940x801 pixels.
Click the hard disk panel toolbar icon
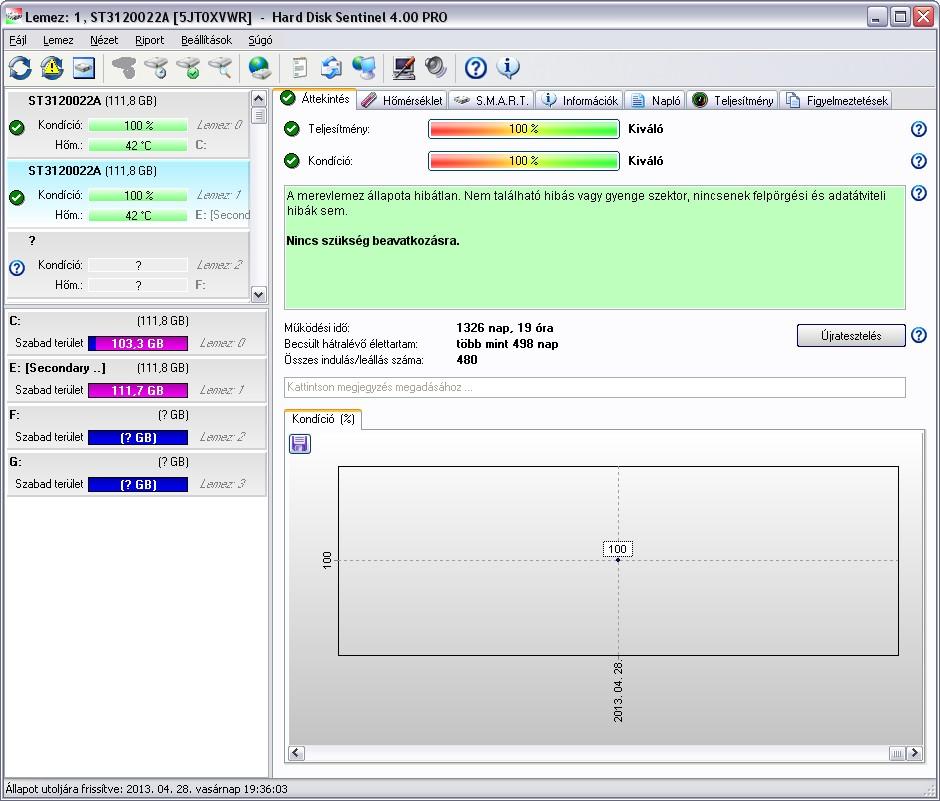tap(84, 68)
